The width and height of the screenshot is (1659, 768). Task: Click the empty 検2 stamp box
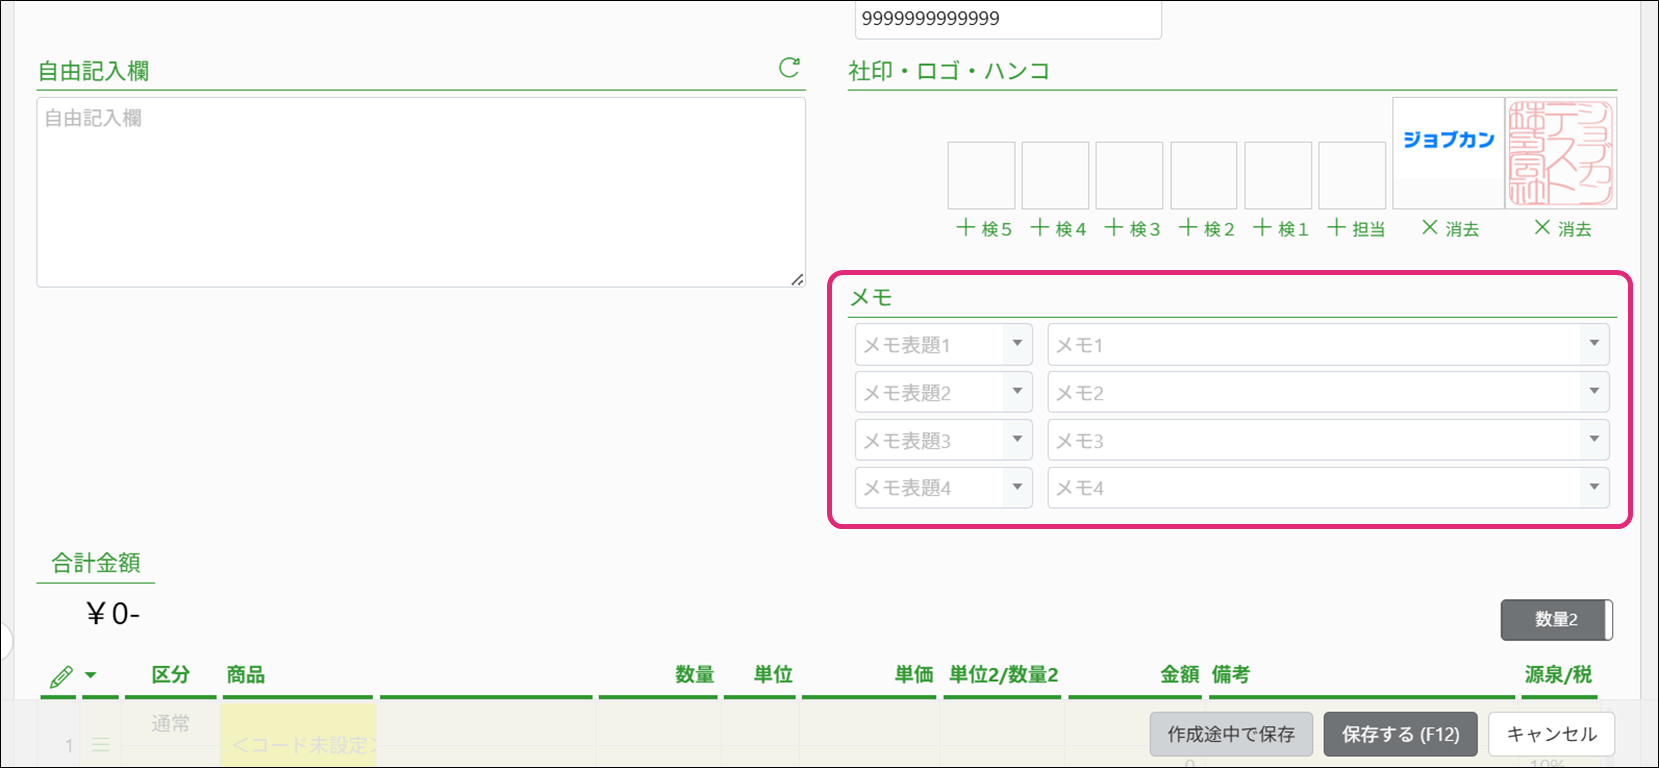pyautogui.click(x=1204, y=175)
